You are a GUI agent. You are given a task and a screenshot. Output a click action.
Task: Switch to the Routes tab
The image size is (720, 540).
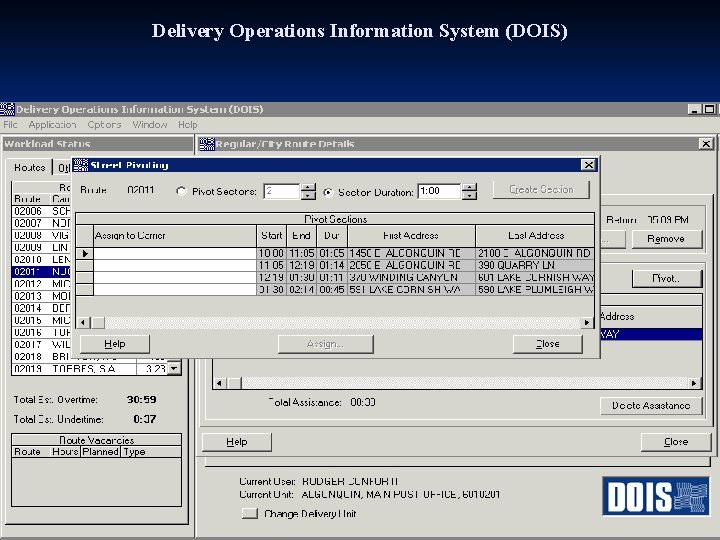click(x=29, y=168)
